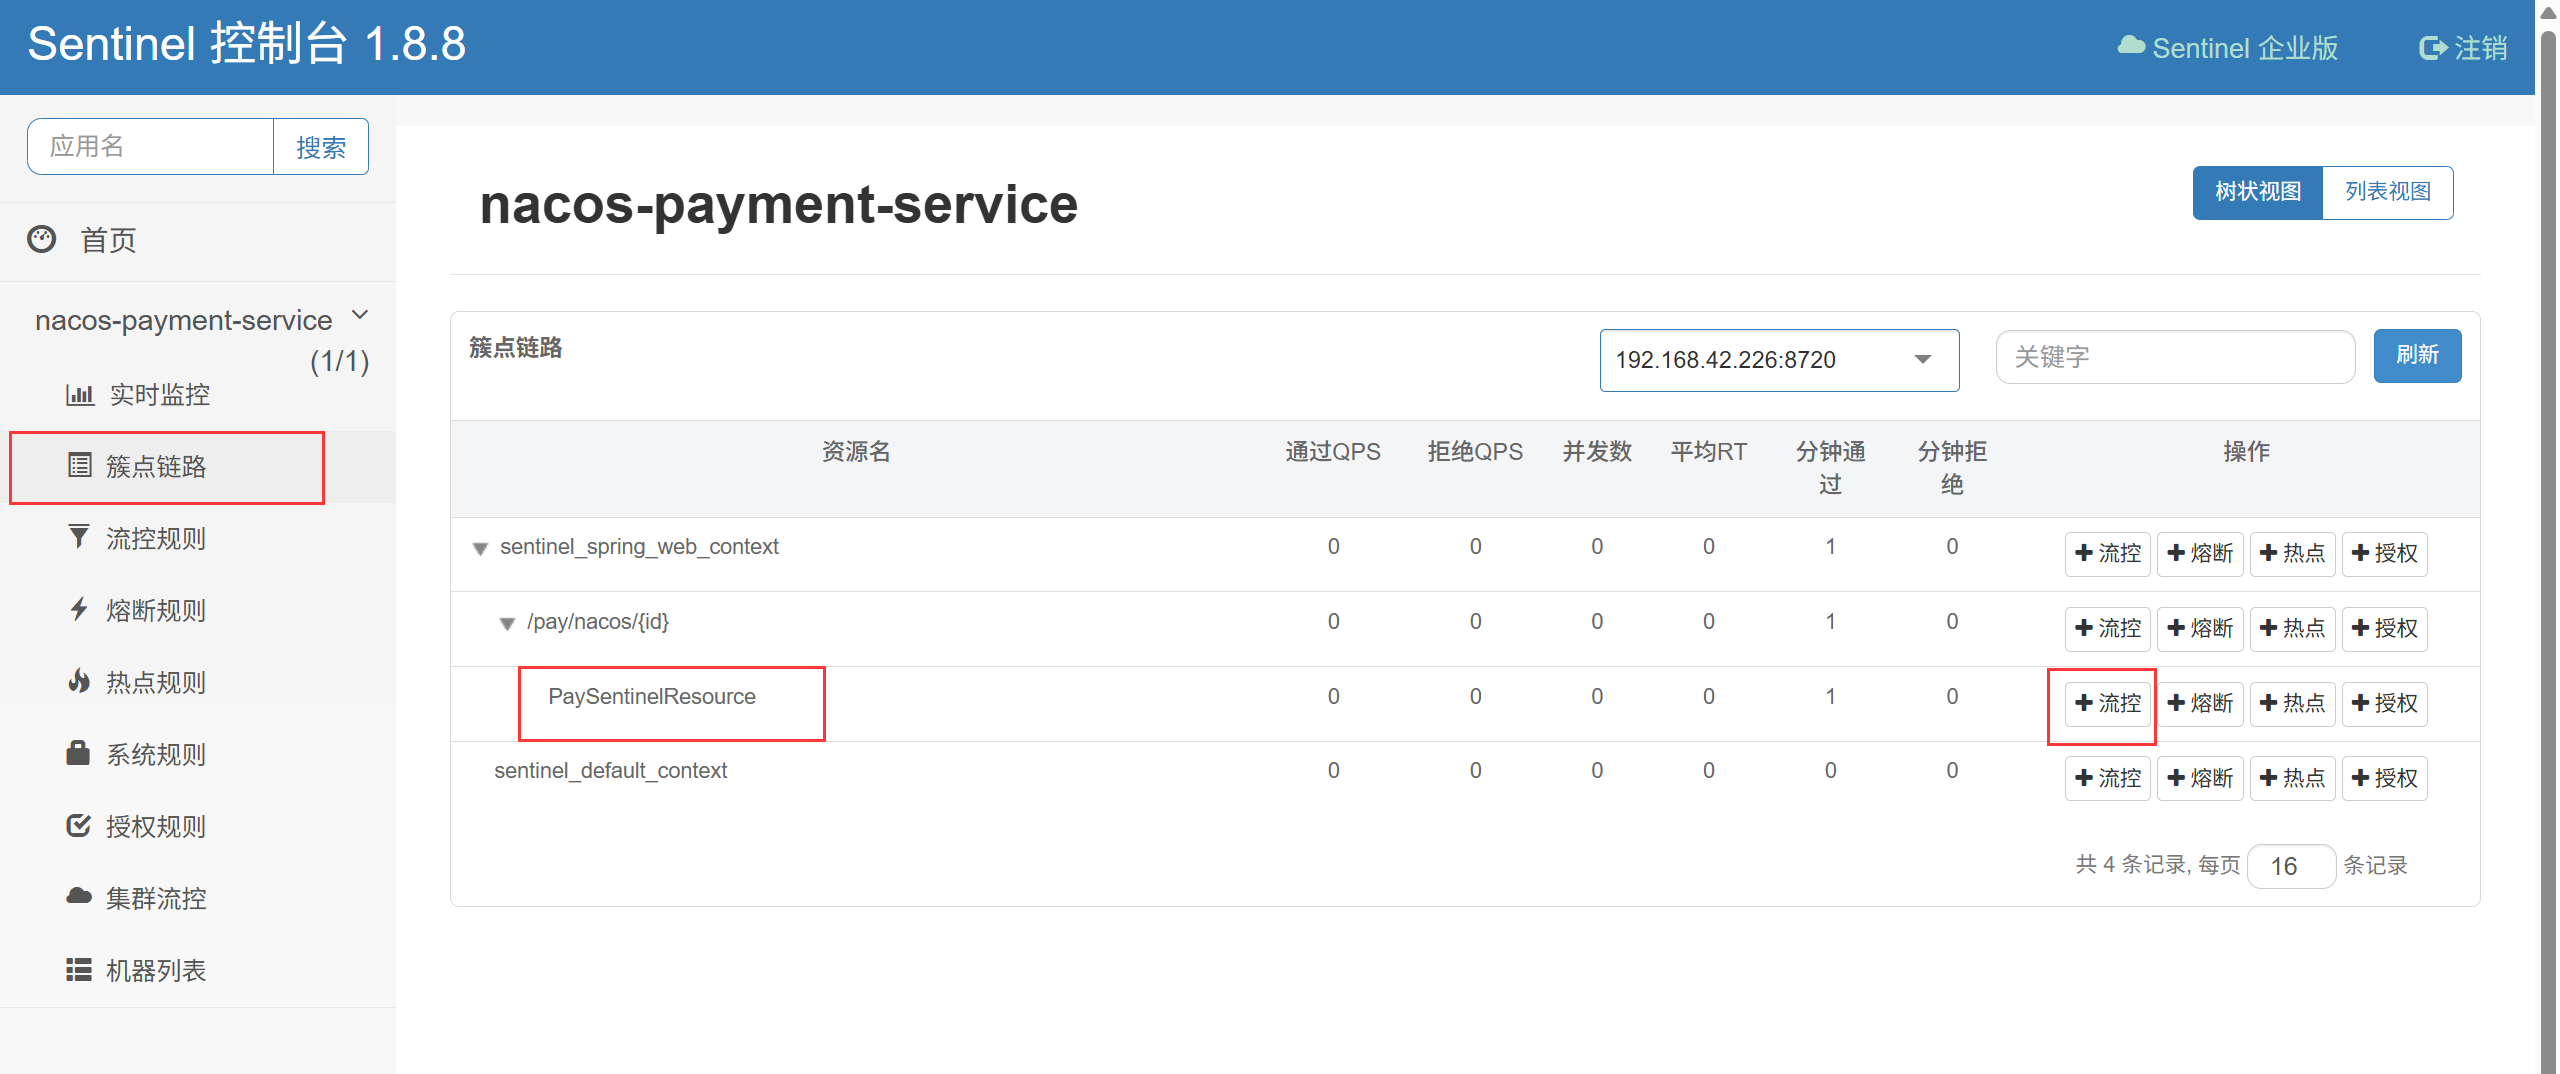2560x1074 pixels.
Task: Click the page size field showing 16
Action: pyautogui.click(x=2291, y=866)
